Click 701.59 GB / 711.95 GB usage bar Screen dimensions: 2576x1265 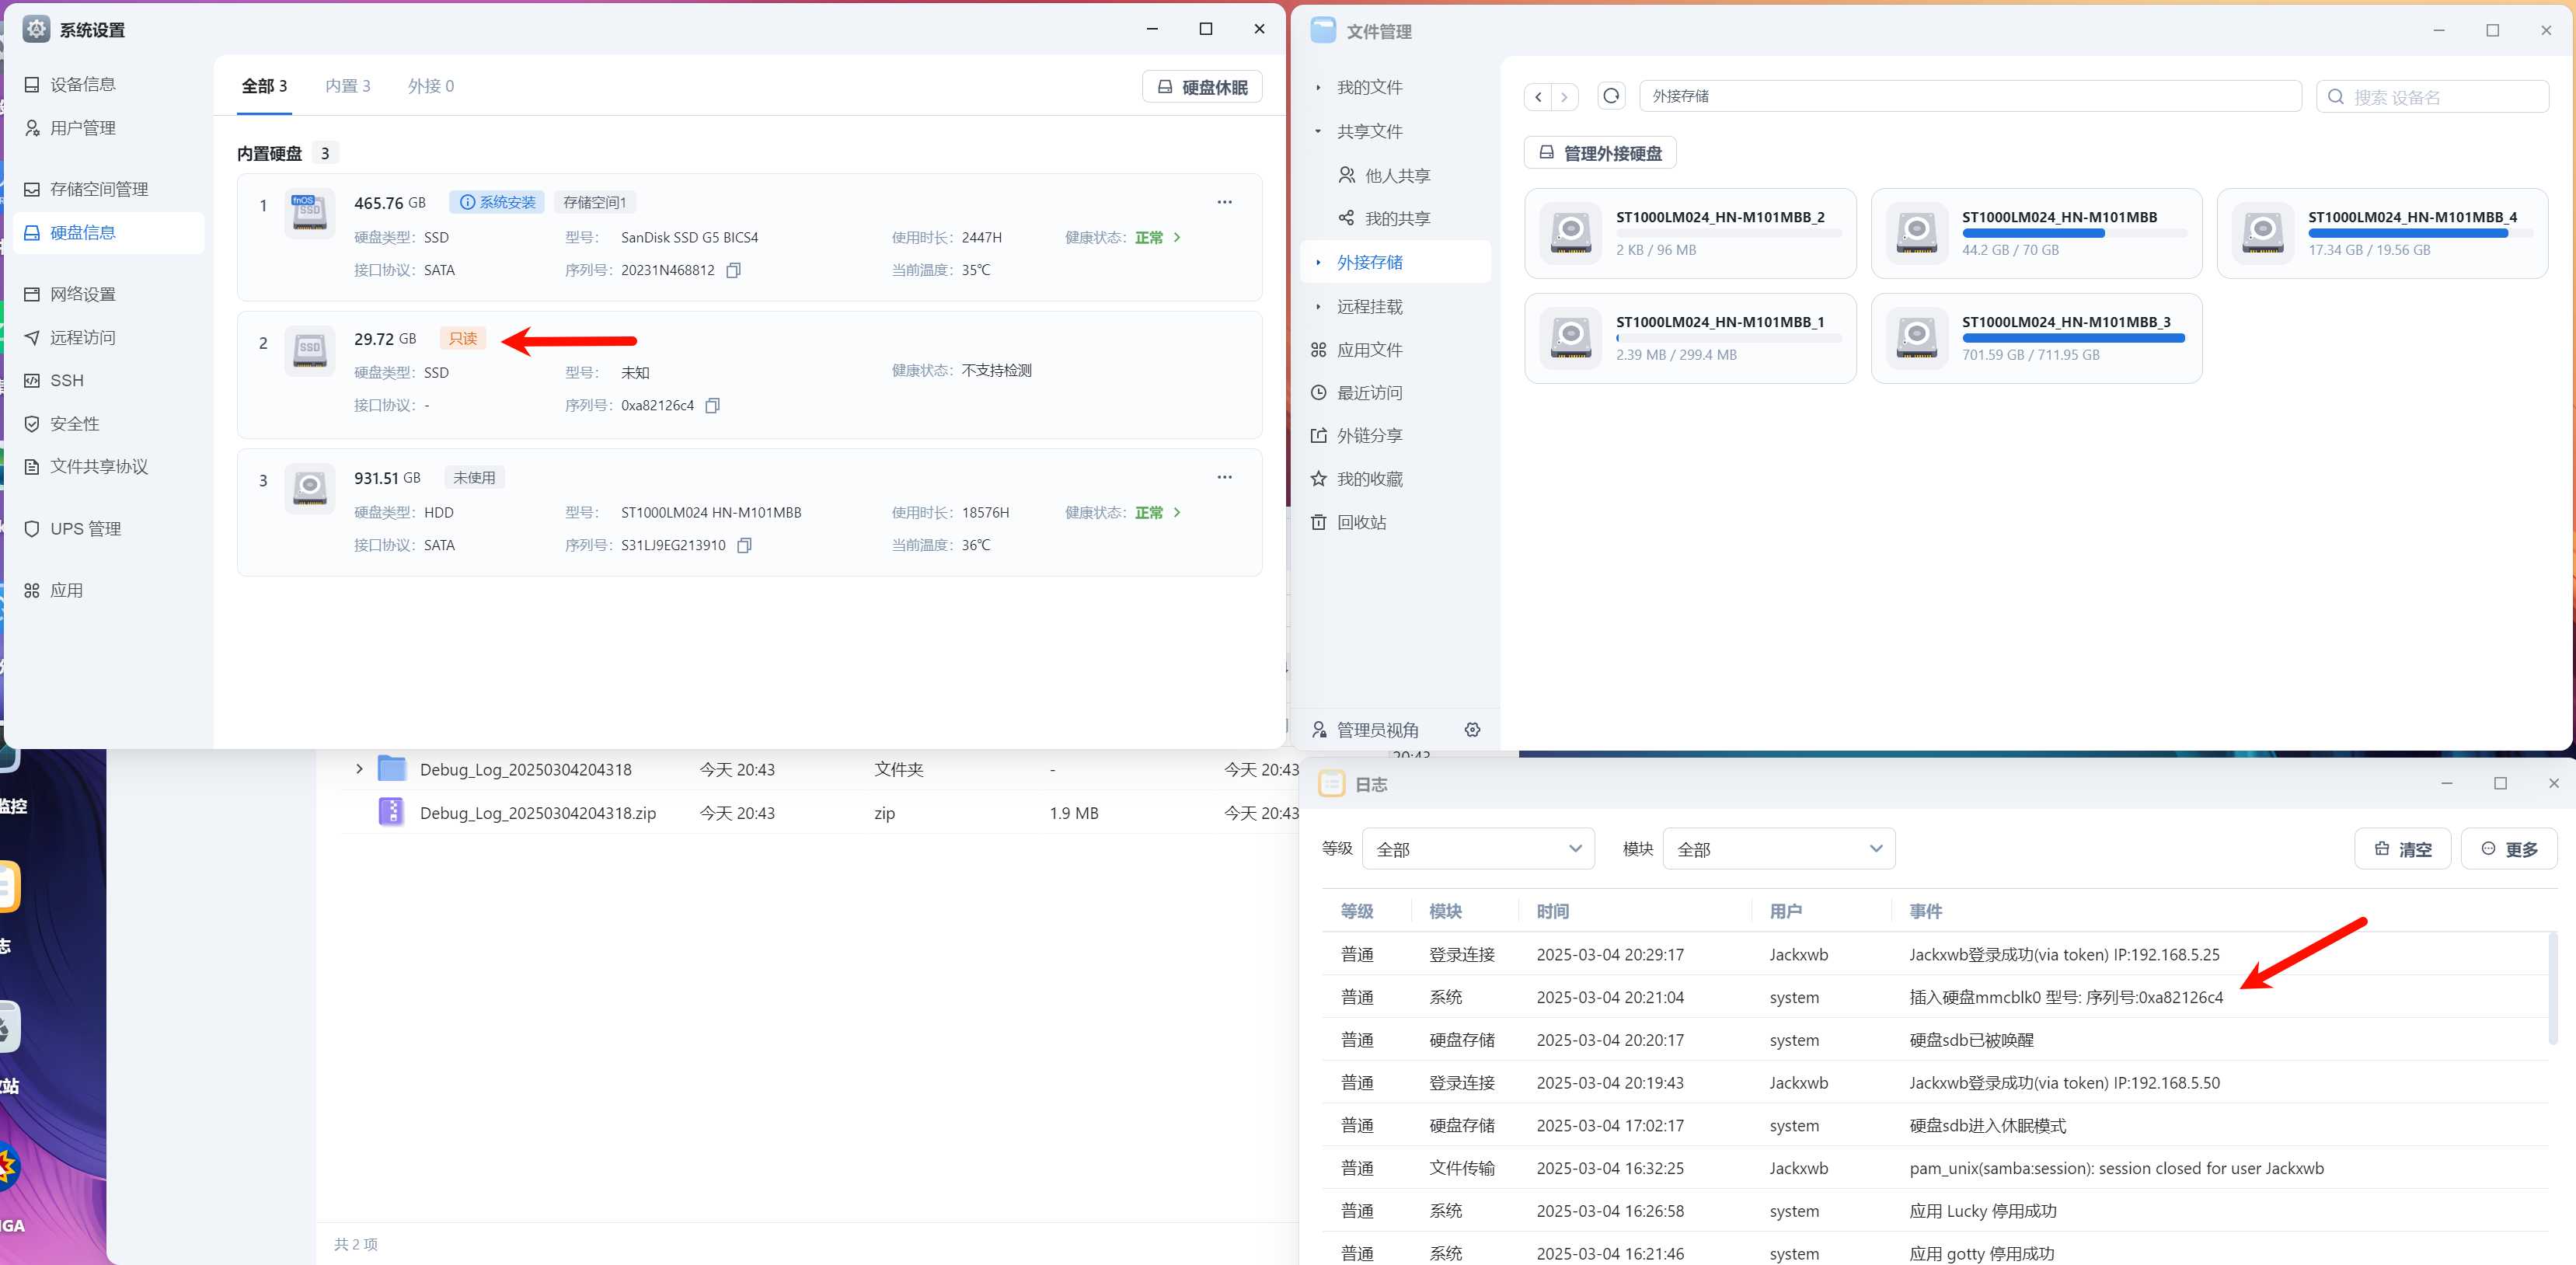[2074, 338]
